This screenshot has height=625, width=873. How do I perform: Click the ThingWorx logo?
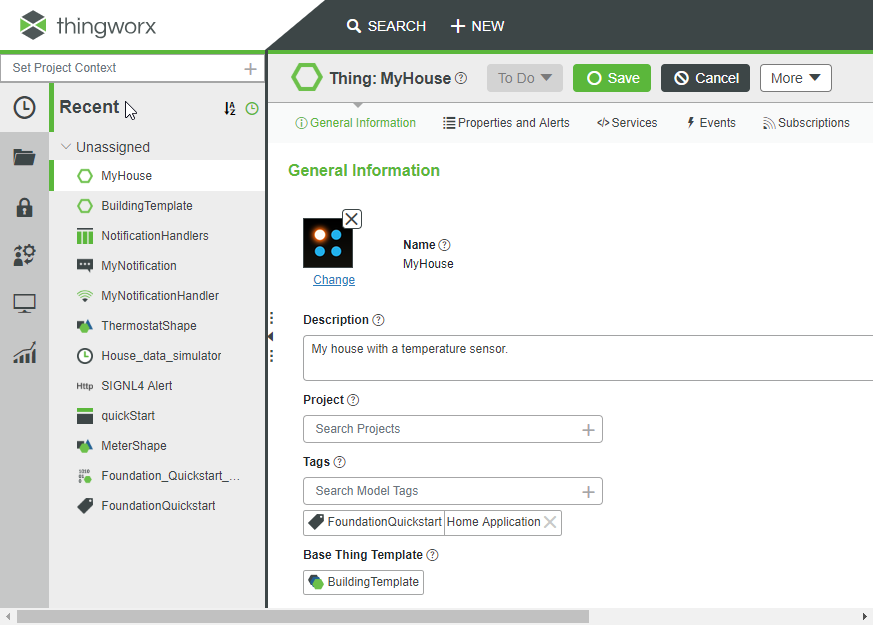88,26
